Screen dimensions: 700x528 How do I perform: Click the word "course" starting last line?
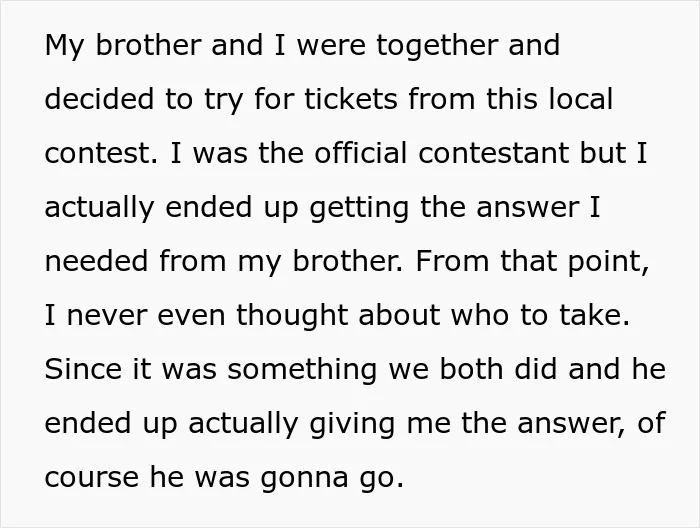[92, 478]
